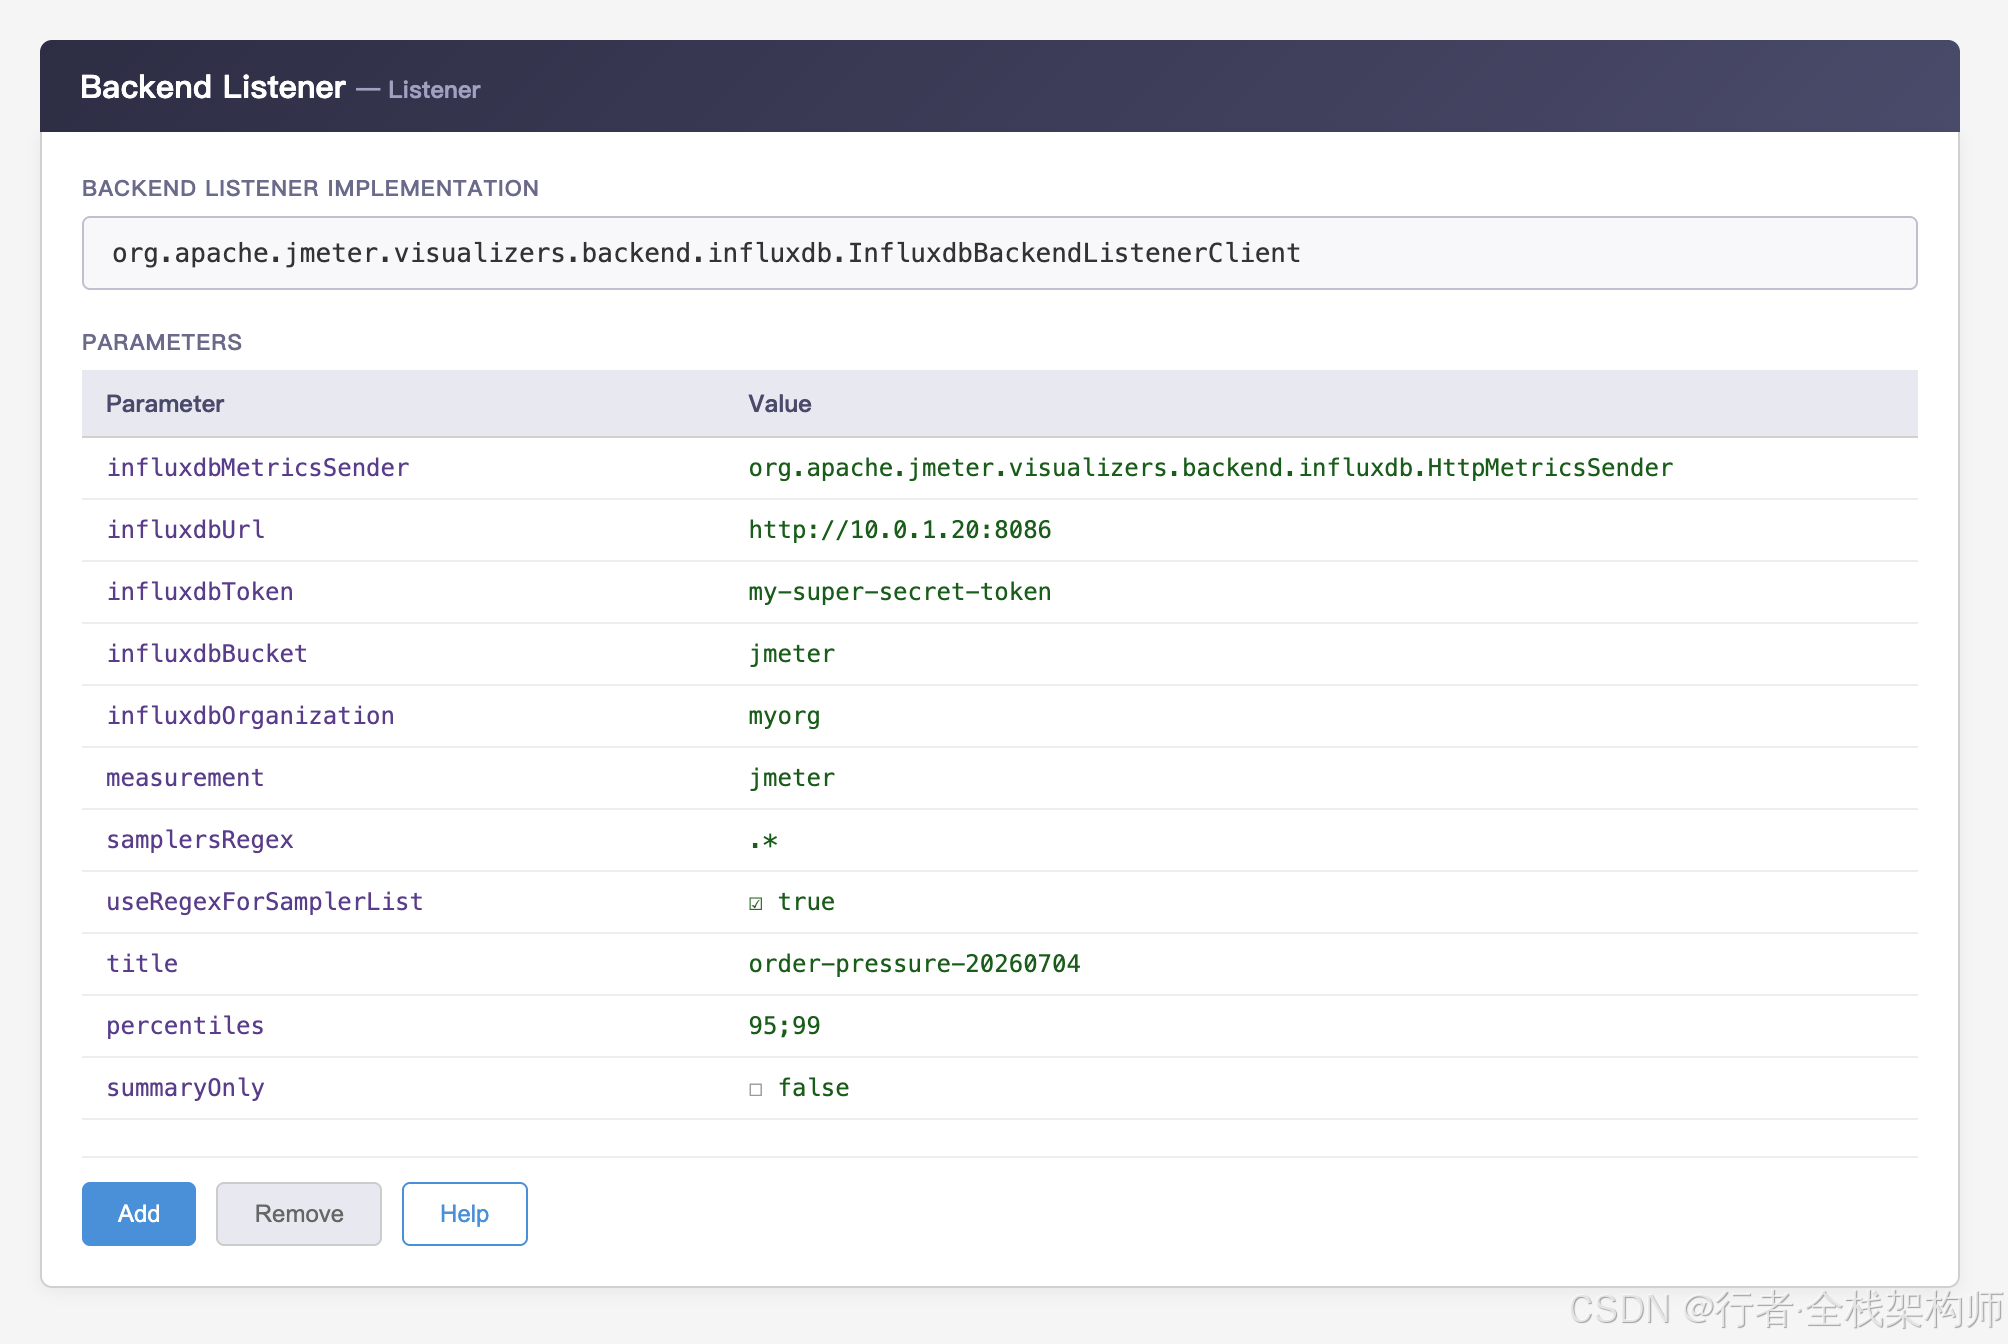2008x1344 pixels.
Task: Click the Parameter column header
Action: 165,404
